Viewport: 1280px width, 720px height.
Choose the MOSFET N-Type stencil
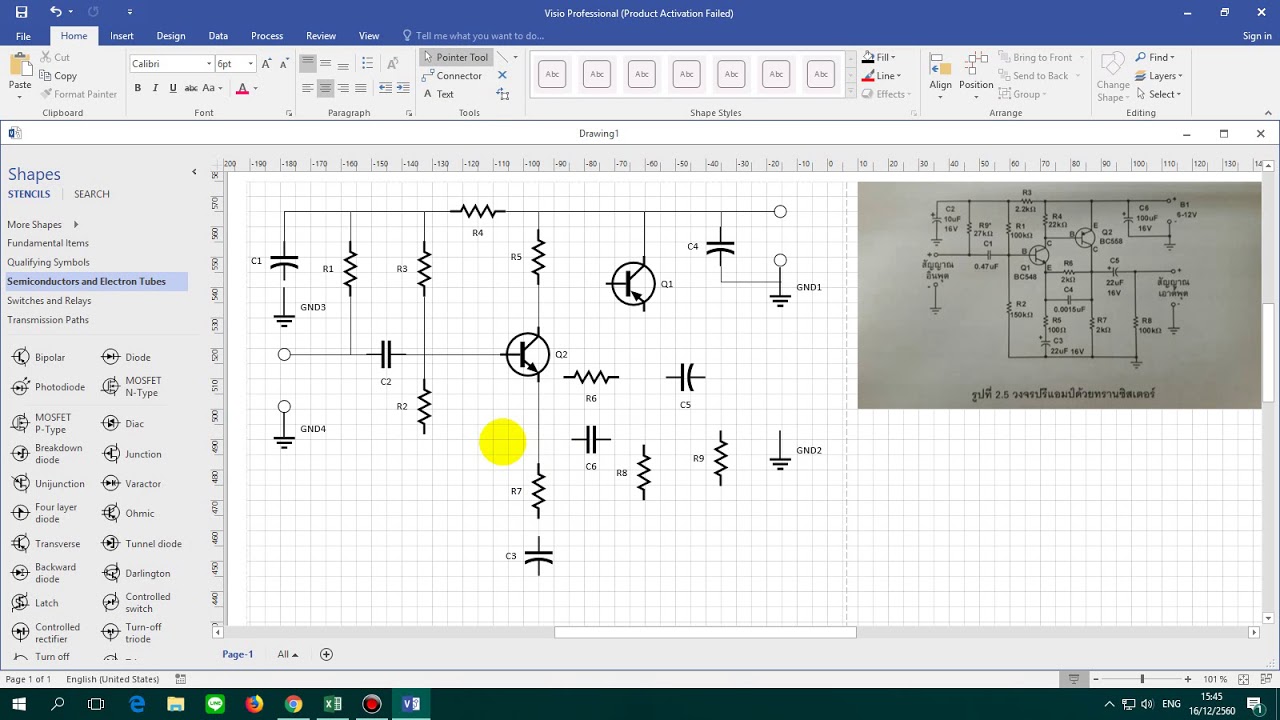click(132, 387)
